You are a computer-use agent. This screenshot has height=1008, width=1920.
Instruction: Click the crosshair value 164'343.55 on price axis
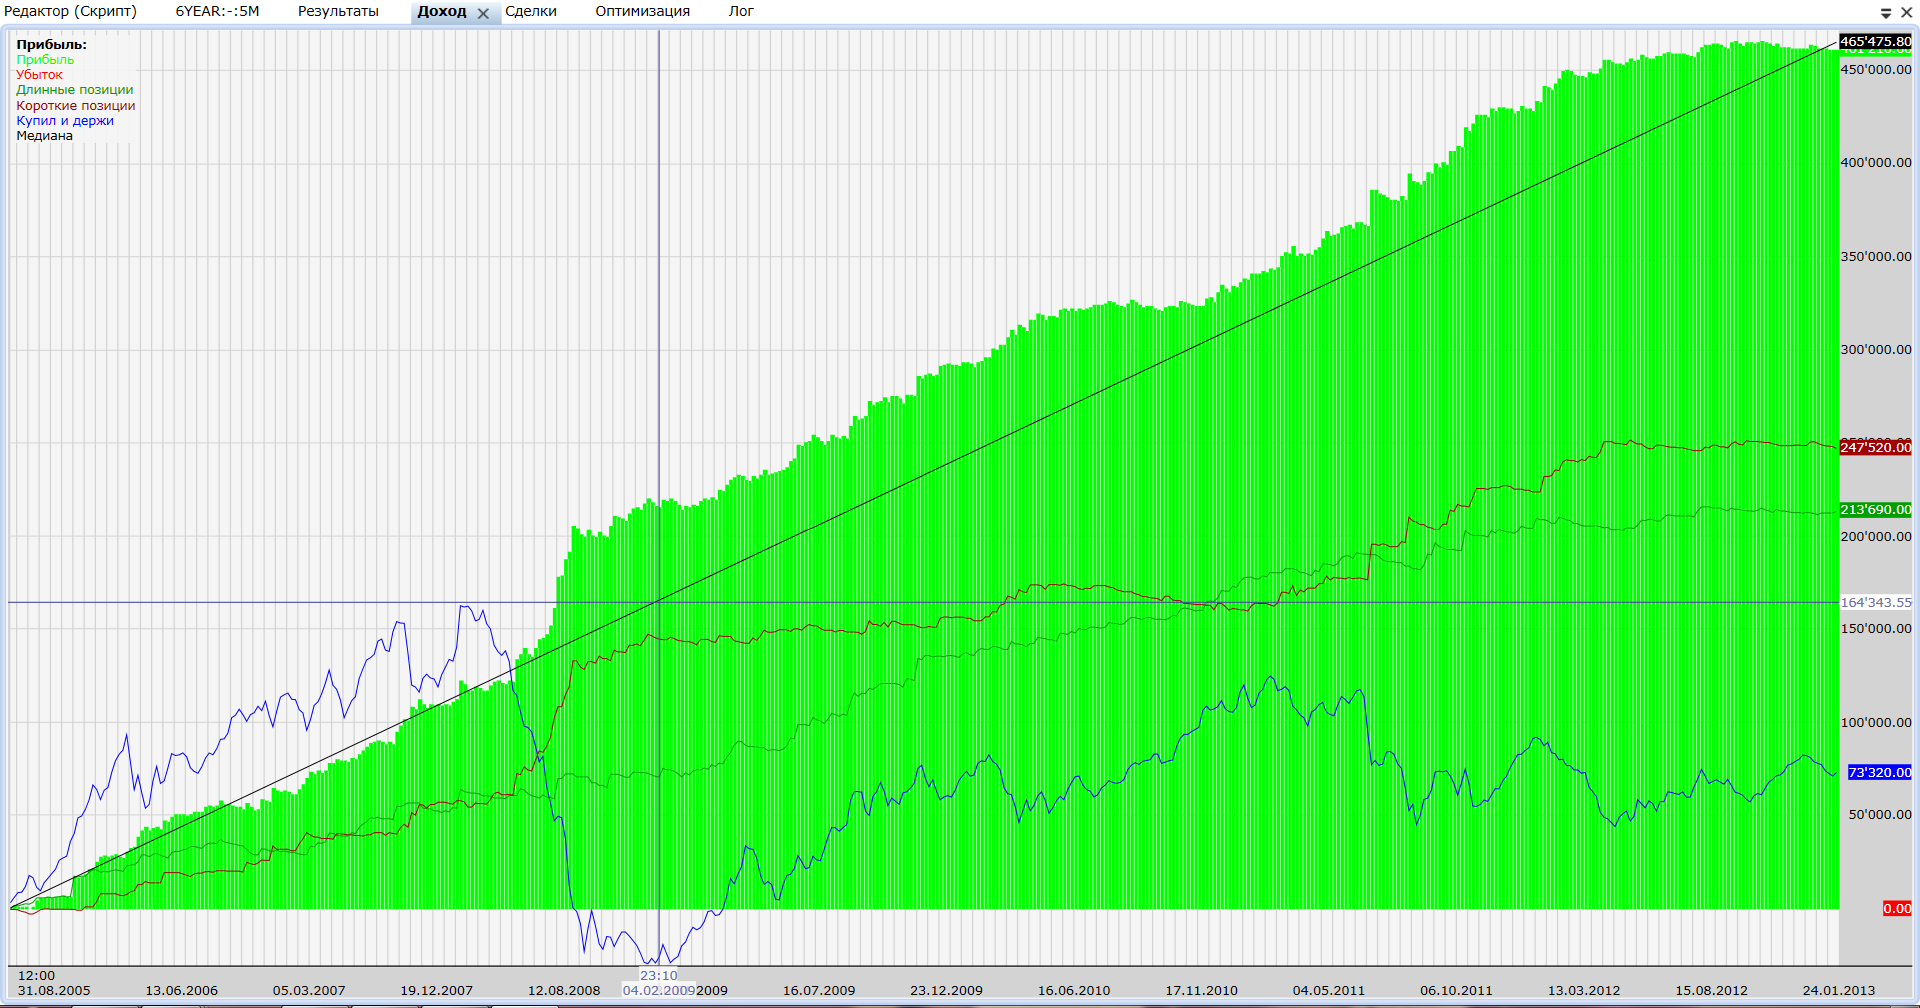[x=1875, y=603]
